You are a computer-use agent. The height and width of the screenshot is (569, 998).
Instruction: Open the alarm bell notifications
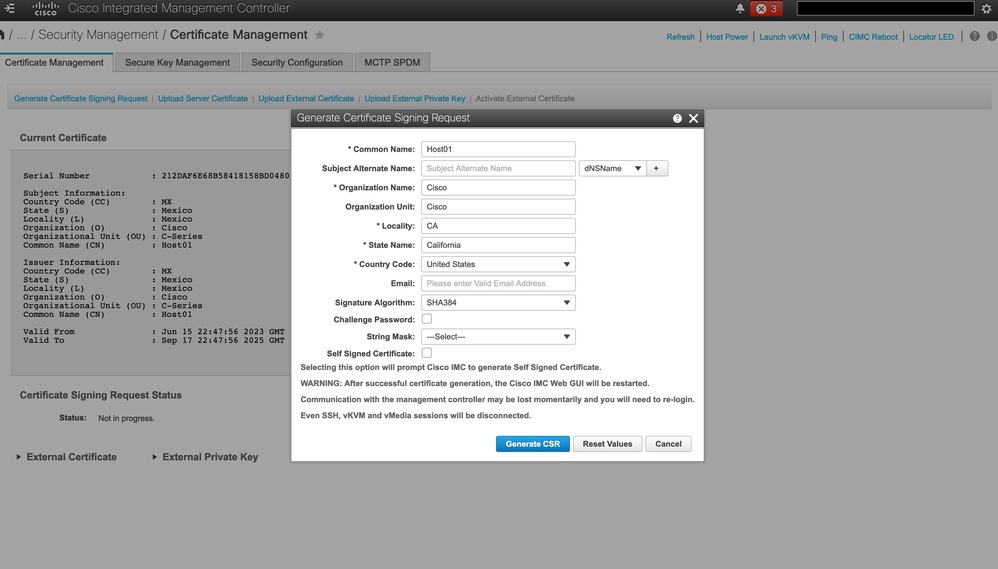[740, 8]
